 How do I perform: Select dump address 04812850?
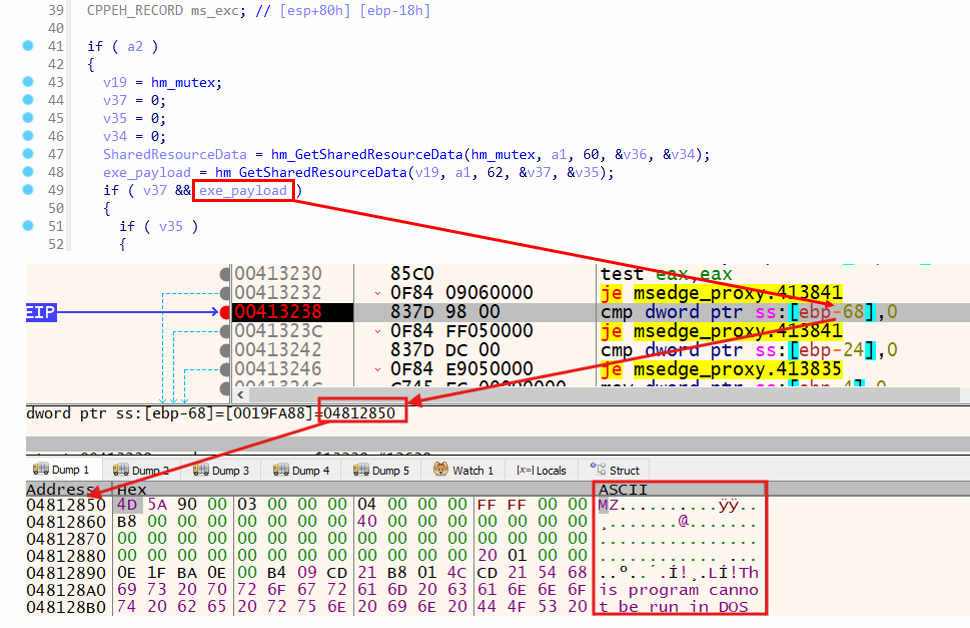pyautogui.click(x=66, y=505)
